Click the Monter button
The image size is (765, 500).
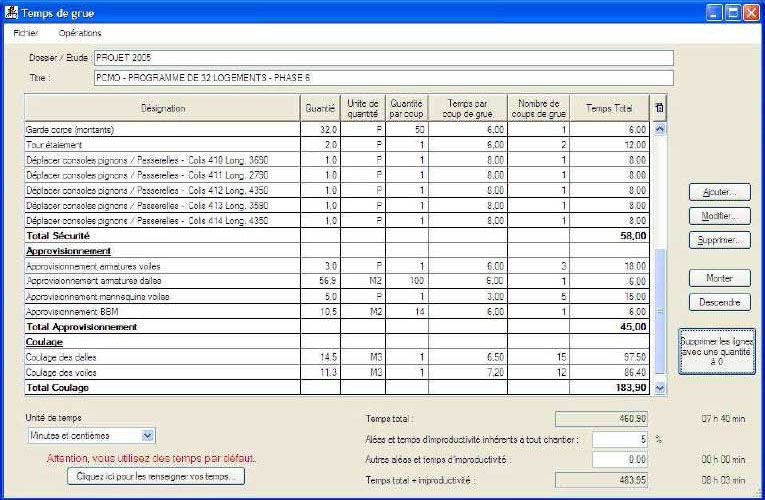720,278
